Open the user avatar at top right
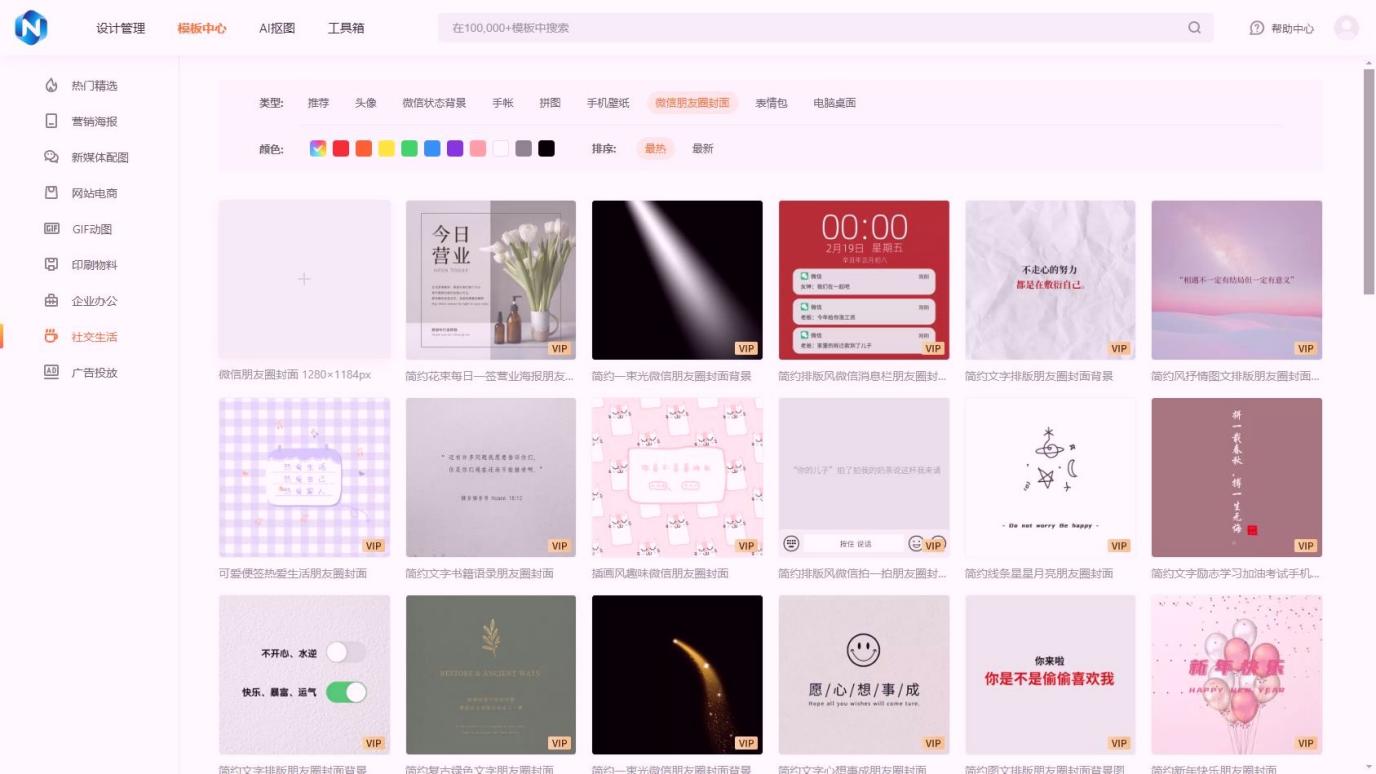 (x=1346, y=28)
